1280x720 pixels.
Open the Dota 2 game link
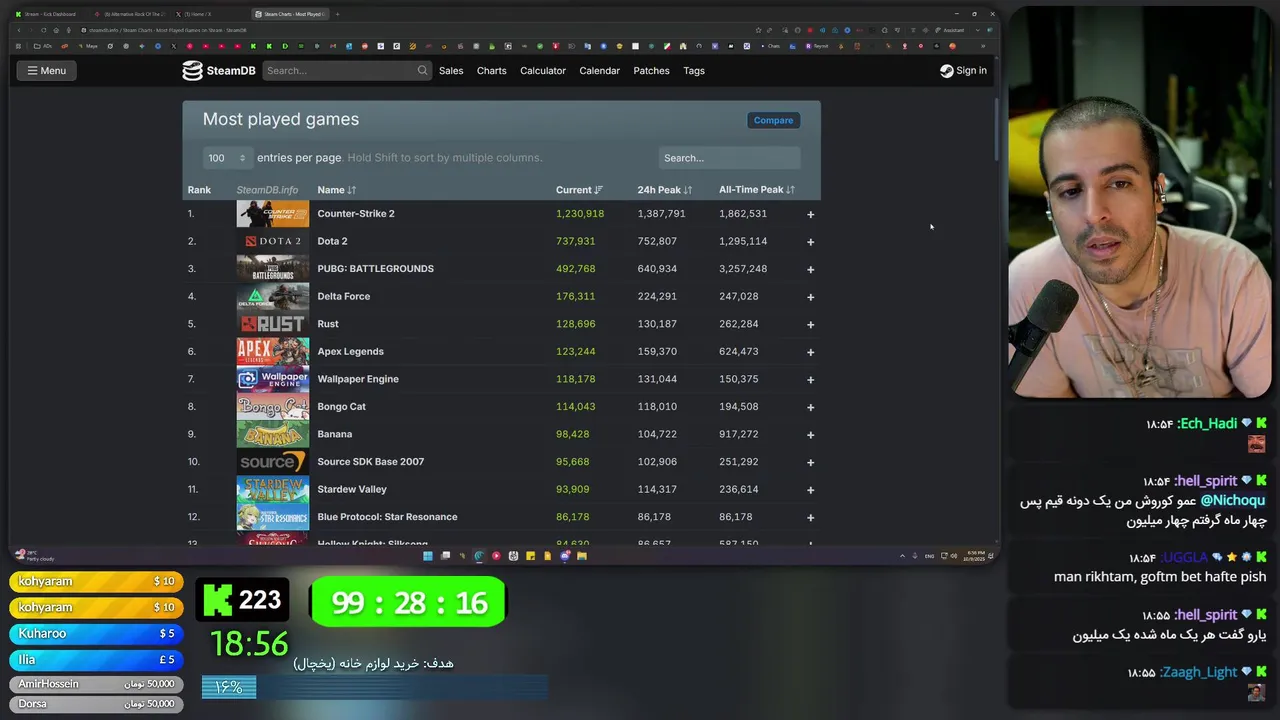point(332,241)
